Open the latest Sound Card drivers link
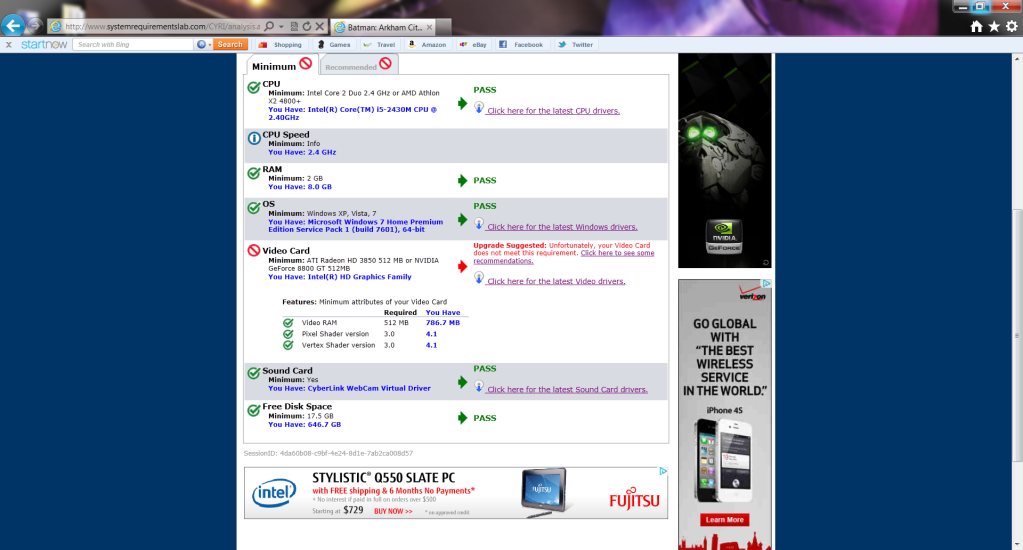1023x550 pixels. pos(567,390)
